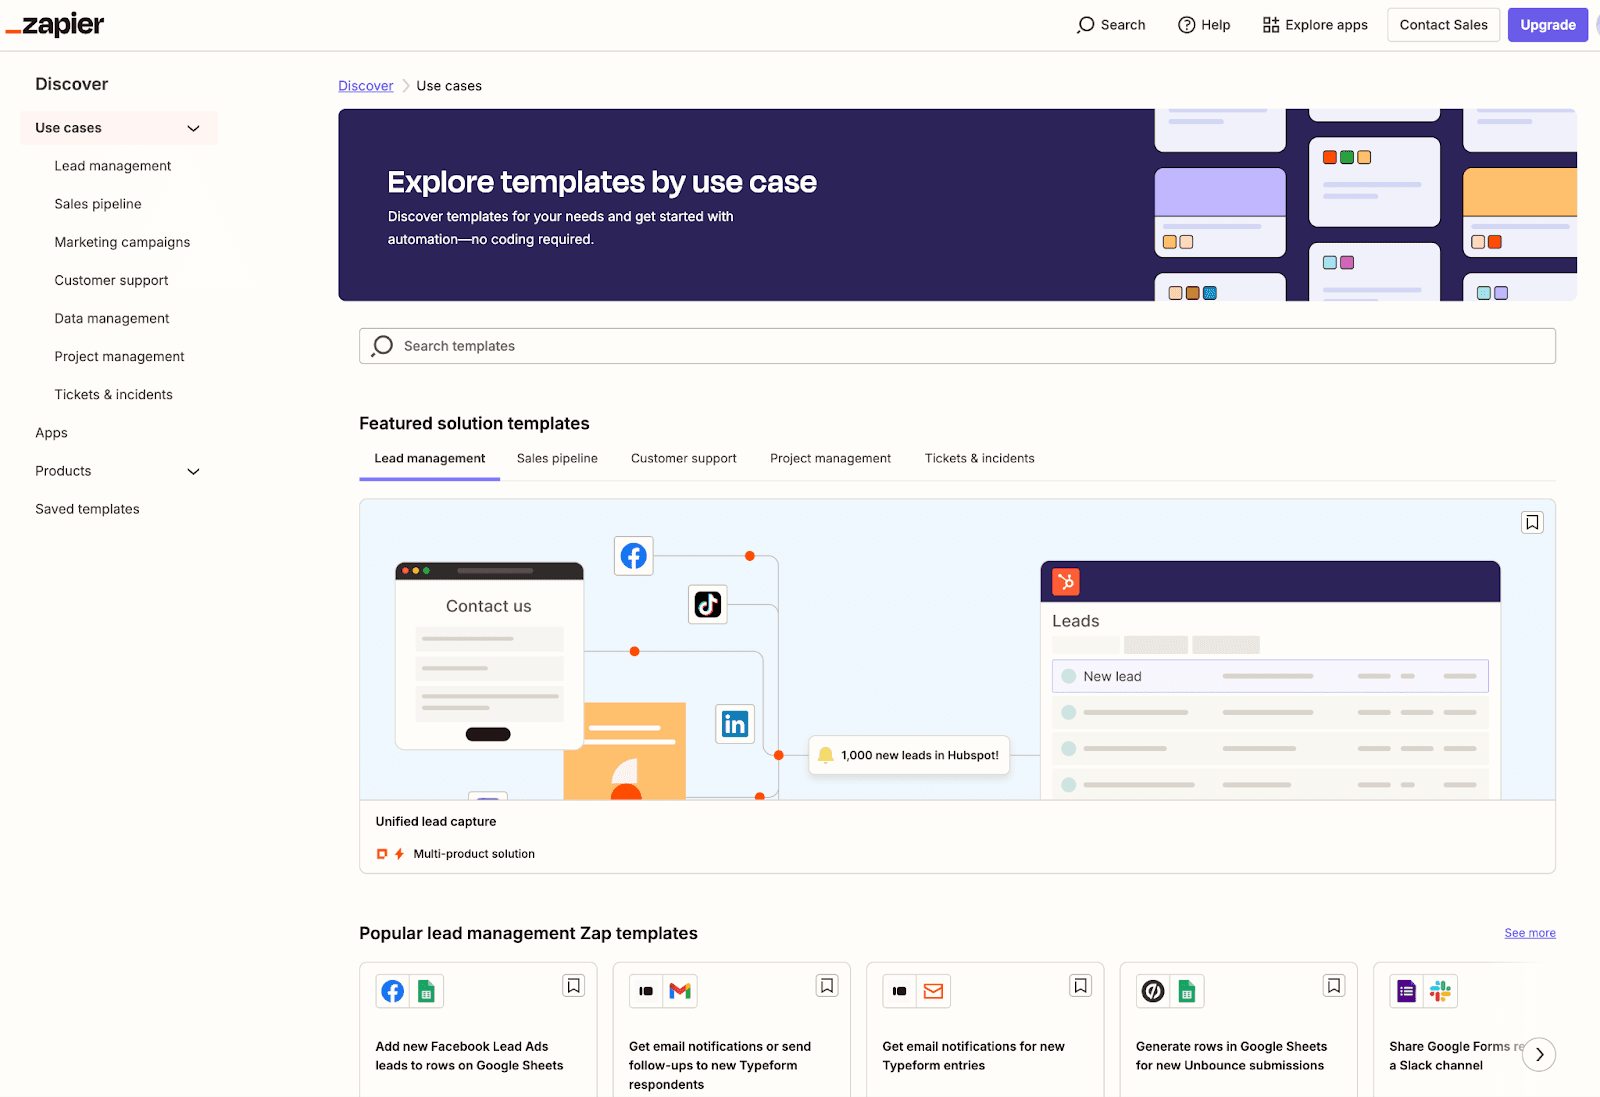
Task: Switch to the Tickets & incidents tab
Action: 980,459
